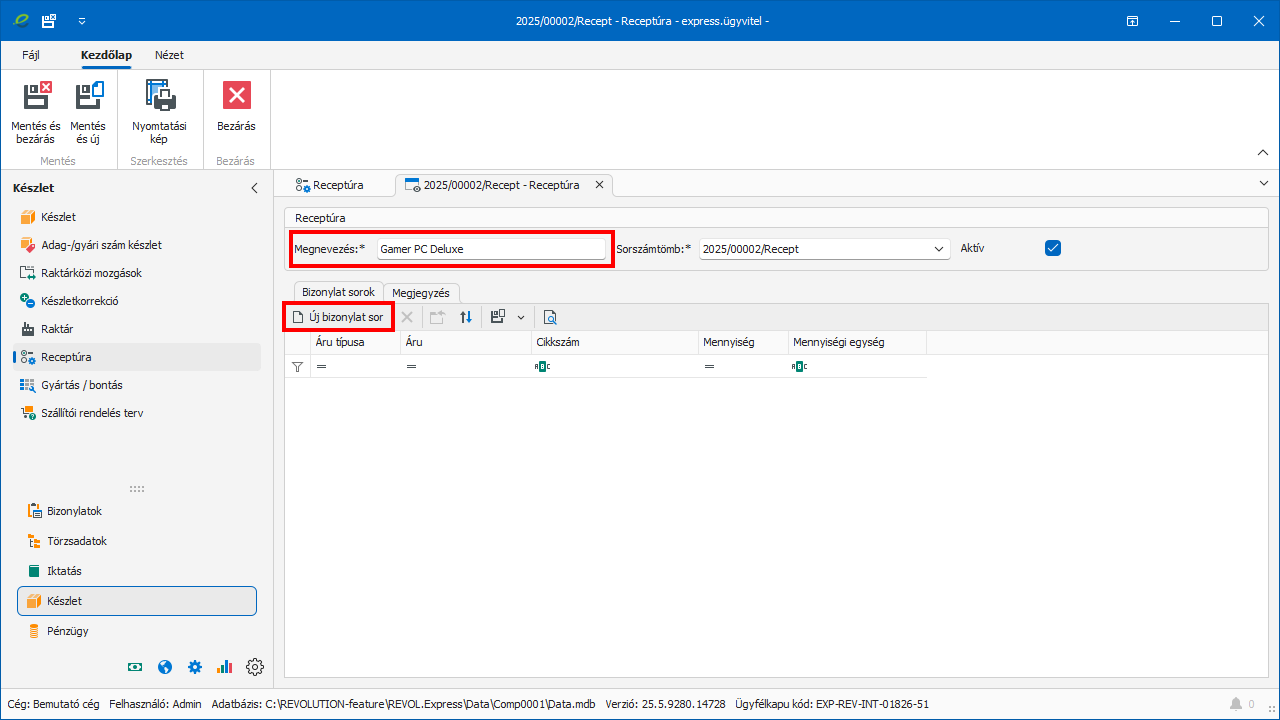
Task: Click the blue globe icon in sidebar footer
Action: [x=165, y=667]
